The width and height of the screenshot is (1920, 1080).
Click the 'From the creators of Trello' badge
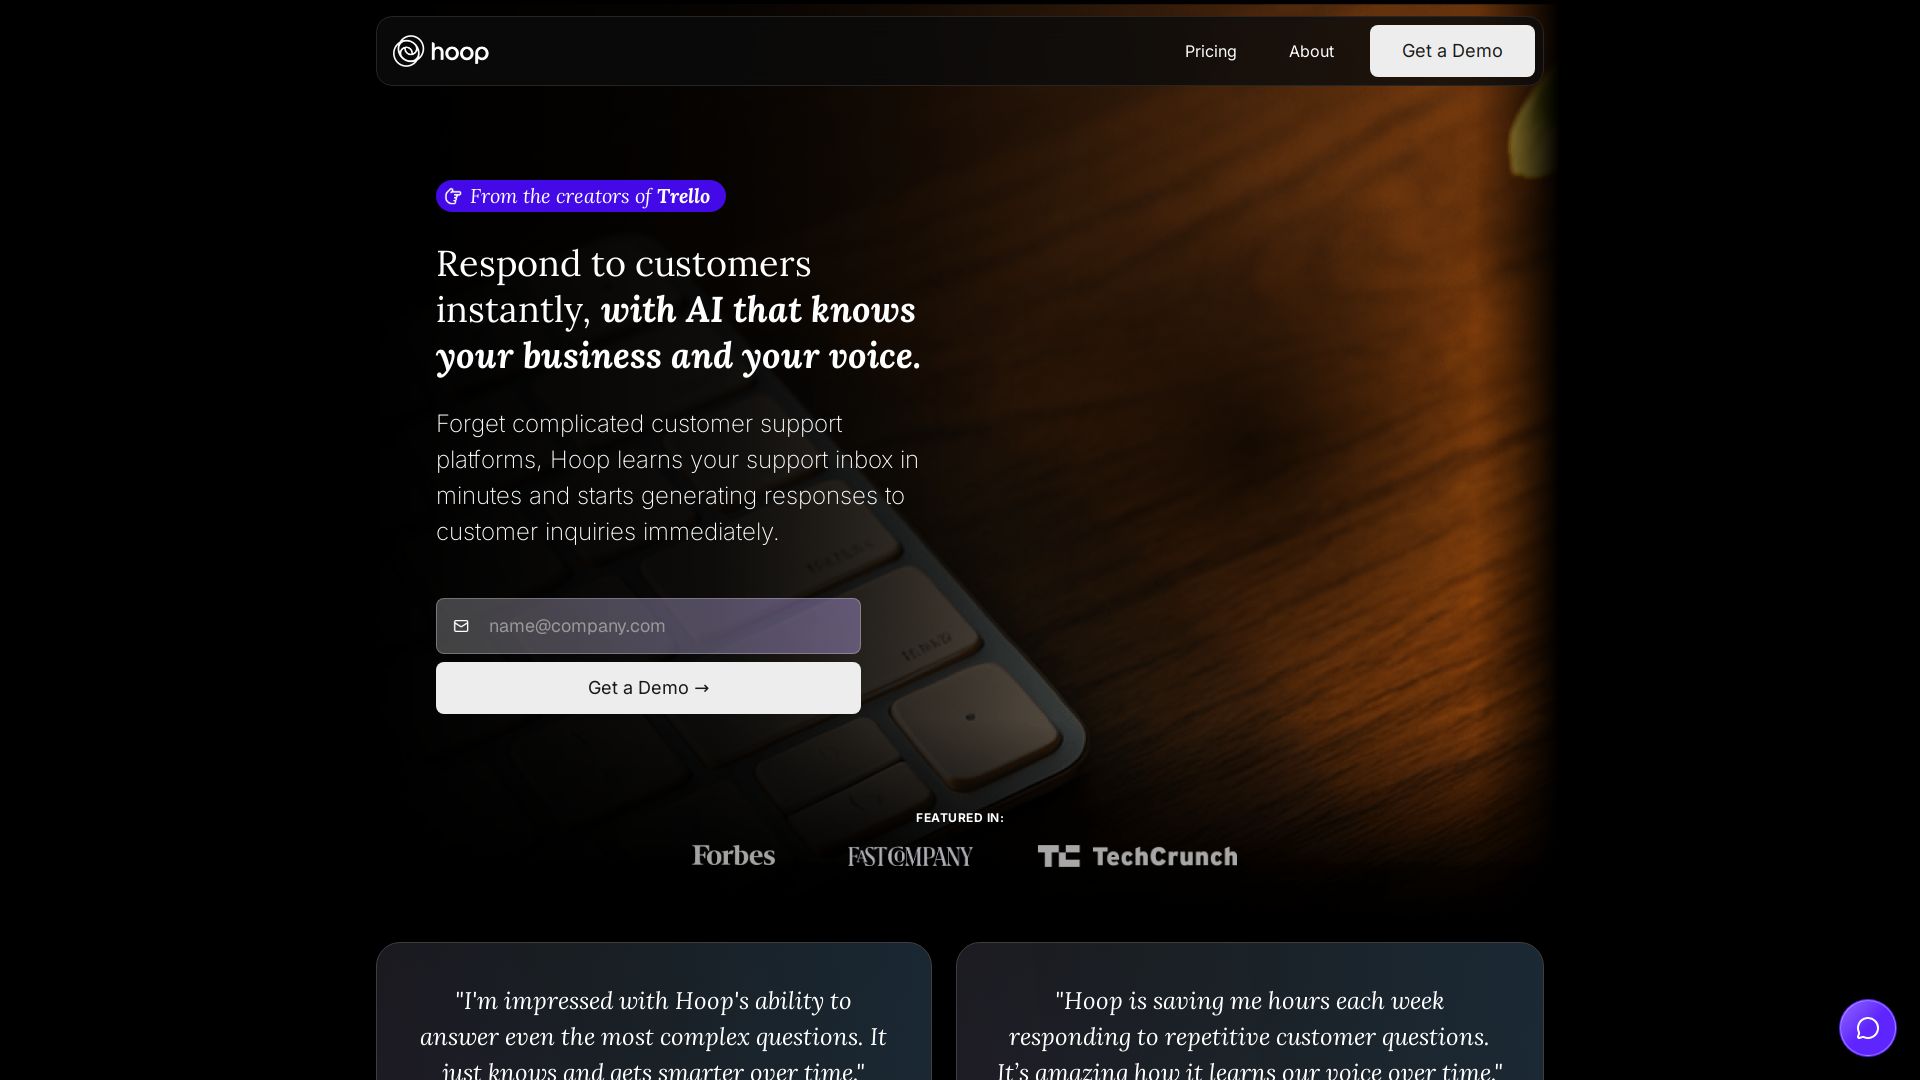point(580,196)
